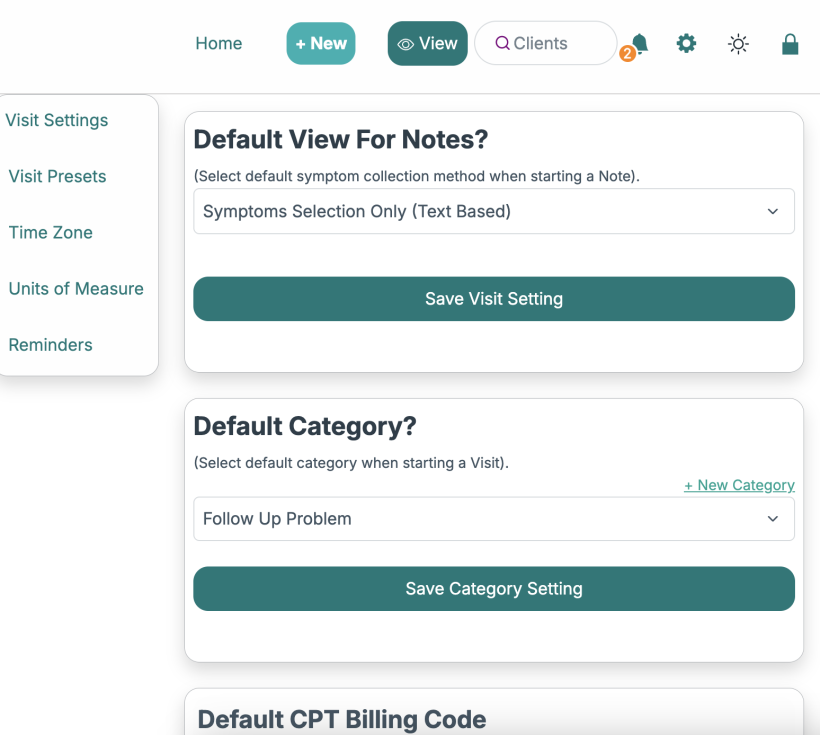Click the eye icon on View button

(x=406, y=44)
